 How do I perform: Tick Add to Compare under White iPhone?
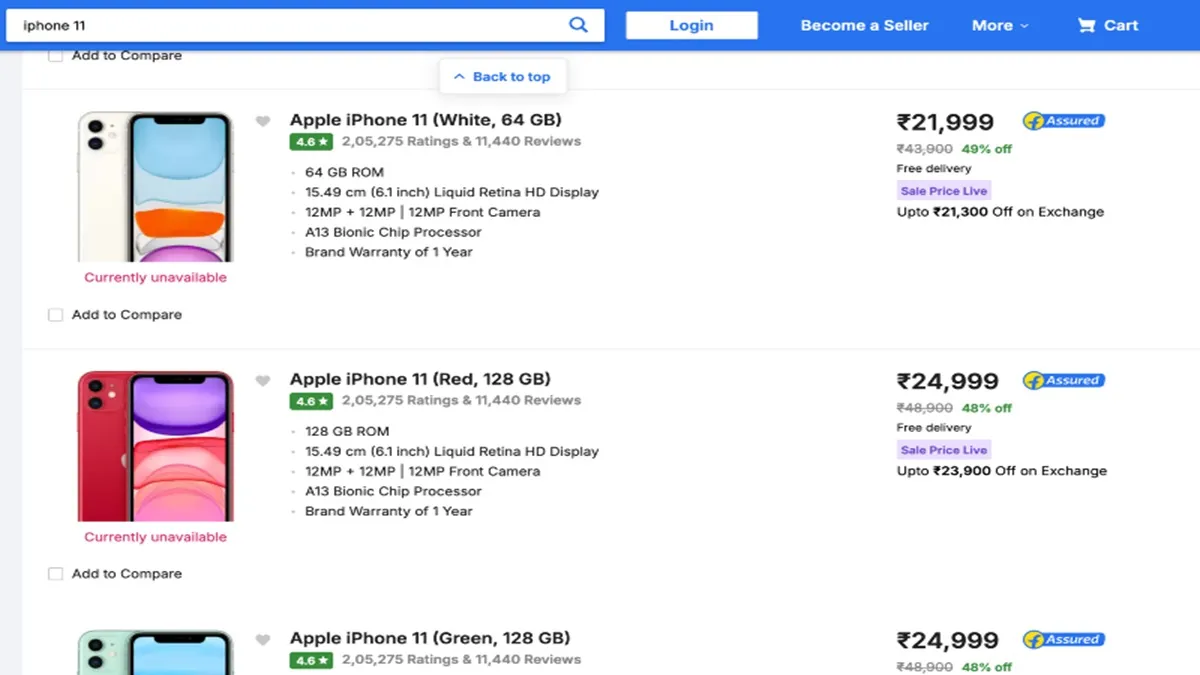pos(56,315)
